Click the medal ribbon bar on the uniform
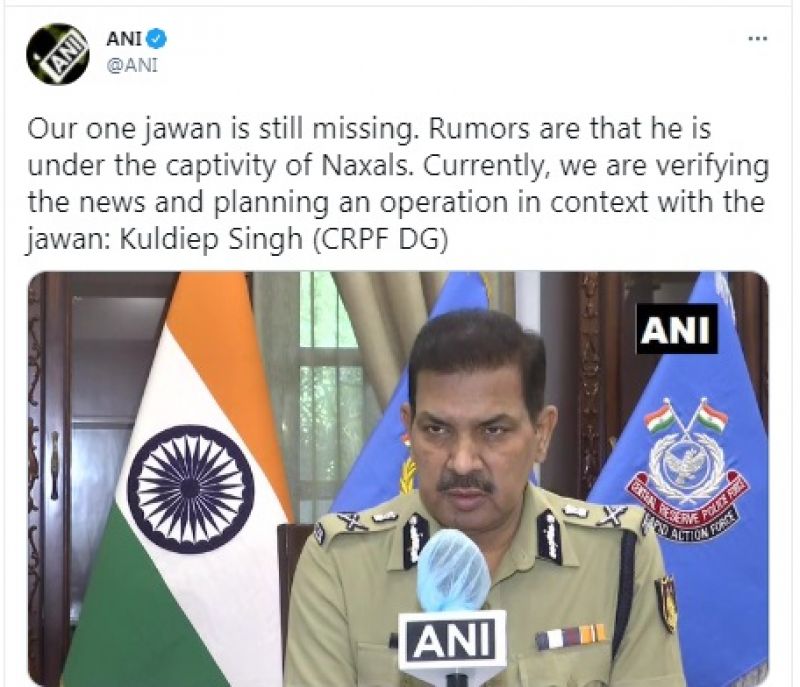The height and width of the screenshot is (687, 800). pyautogui.click(x=570, y=637)
